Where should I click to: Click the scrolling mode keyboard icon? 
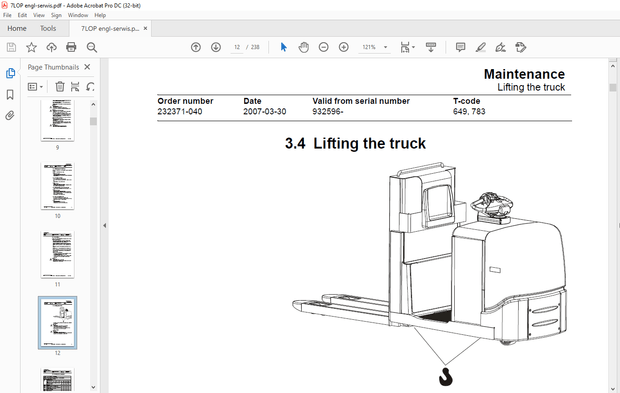(431, 47)
